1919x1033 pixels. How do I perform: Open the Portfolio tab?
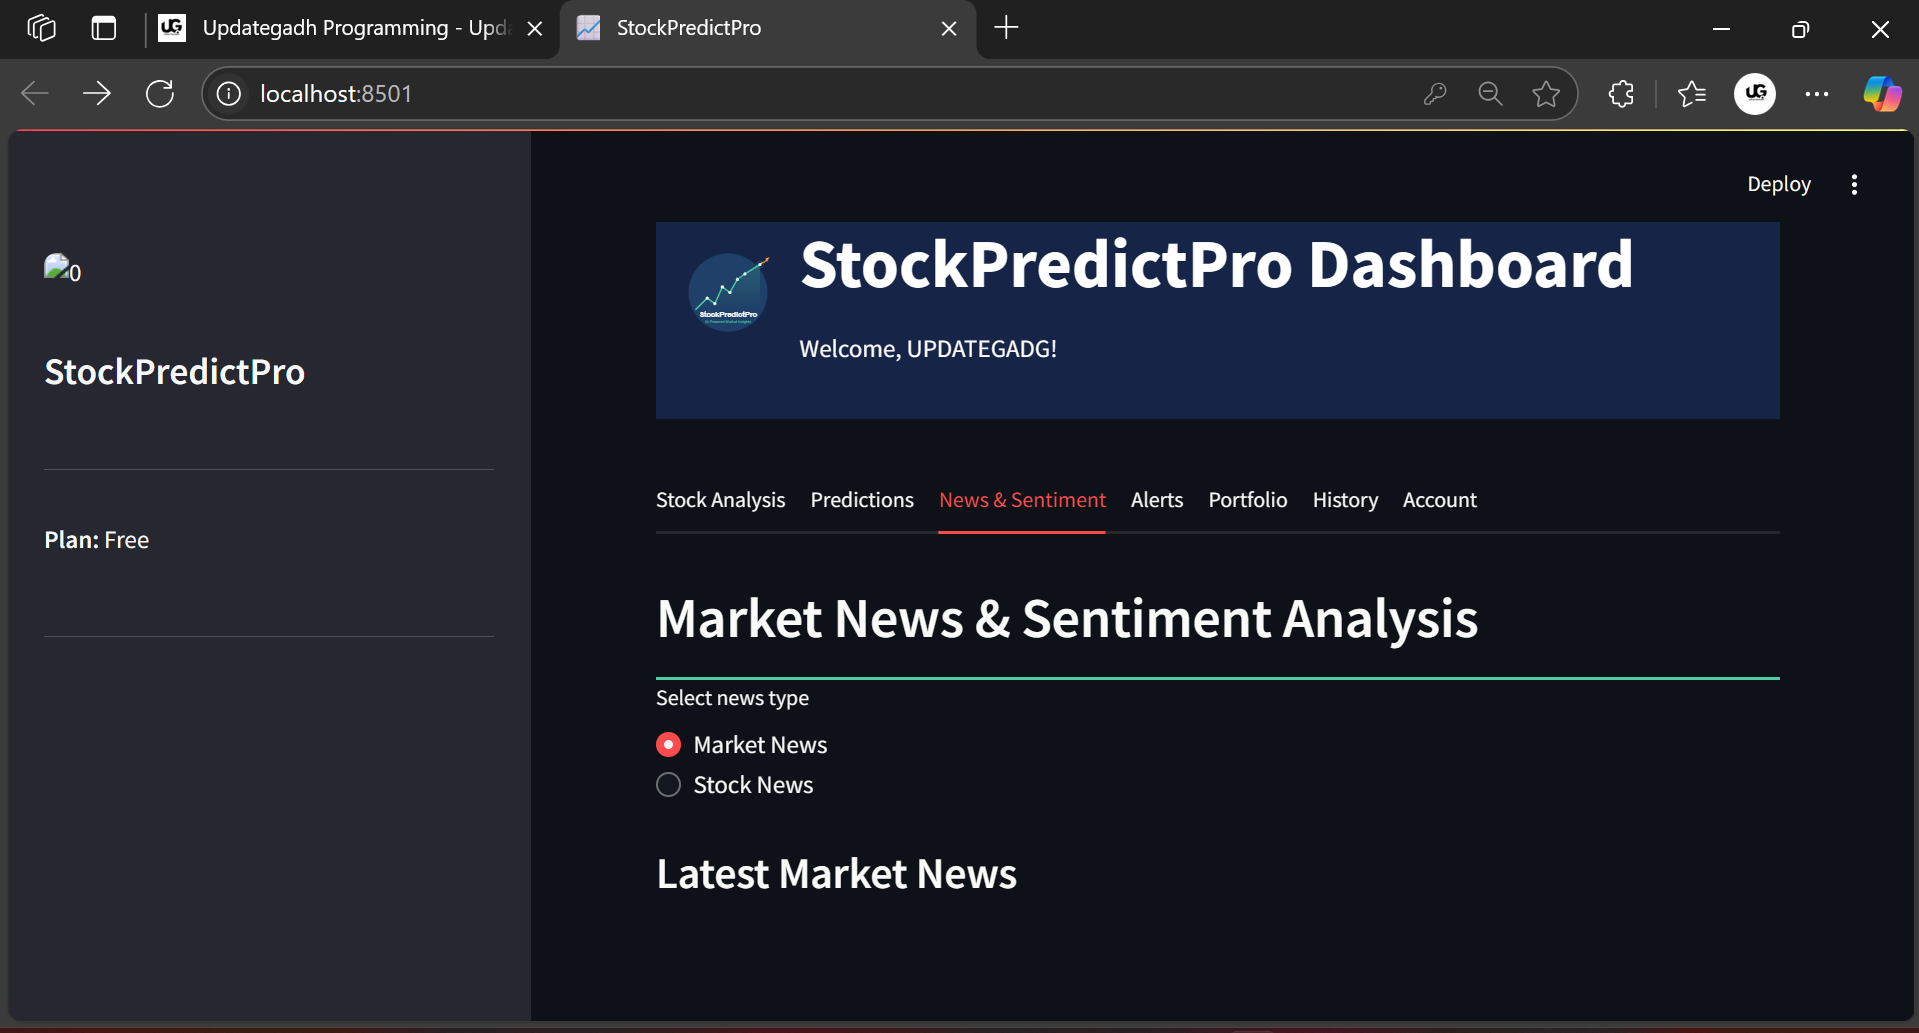pyautogui.click(x=1248, y=500)
